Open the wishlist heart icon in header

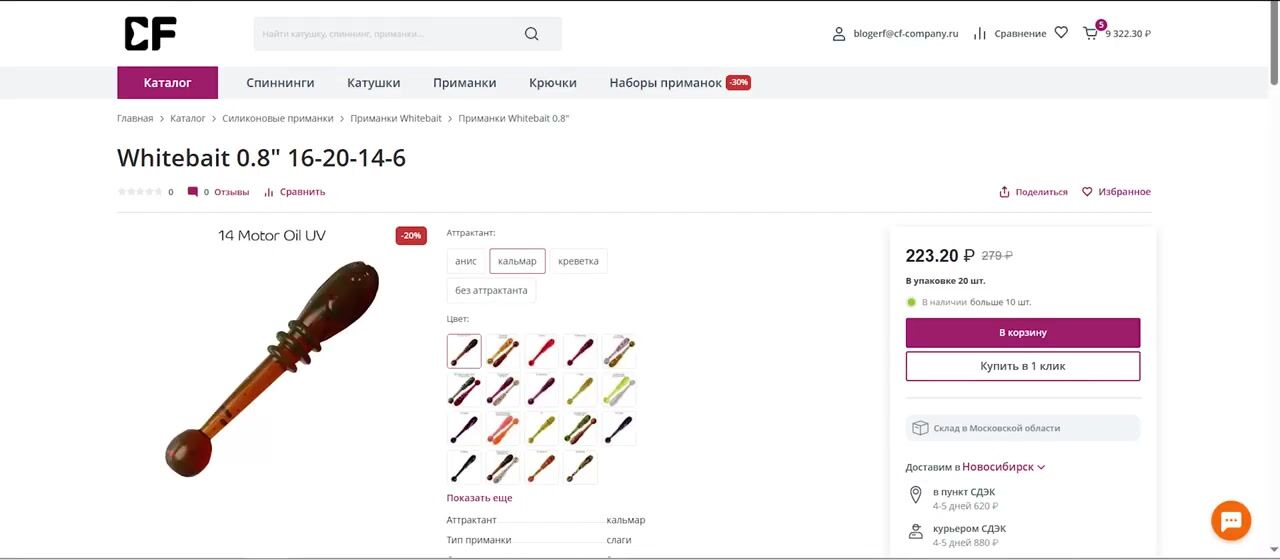click(x=1061, y=33)
